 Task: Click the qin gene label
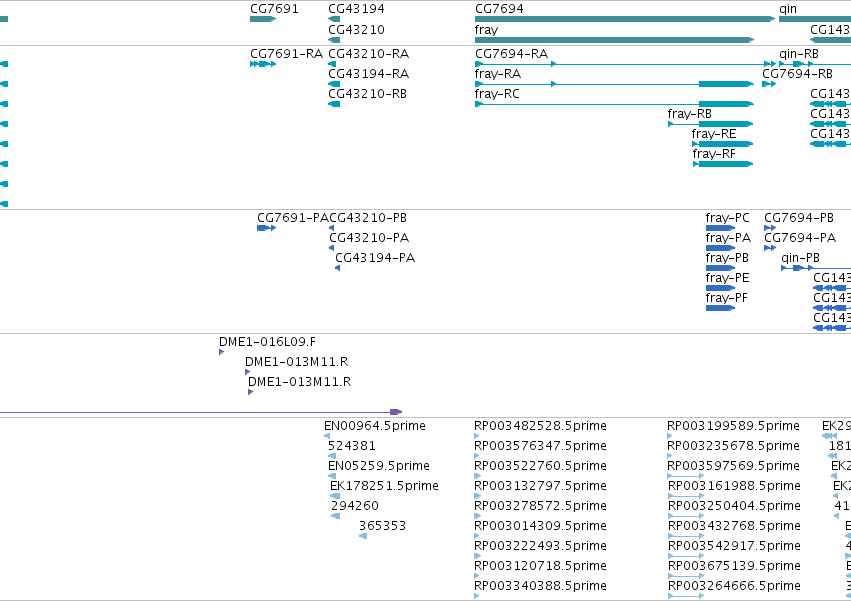click(x=788, y=9)
